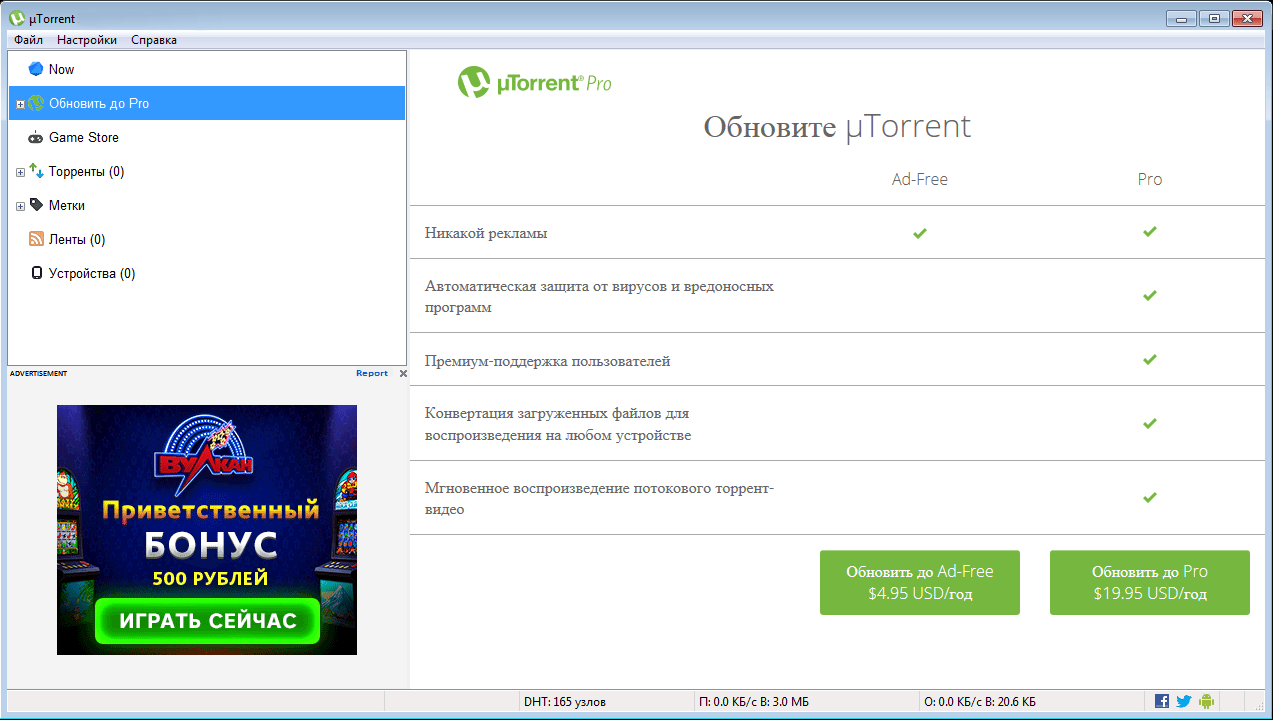1273x720 pixels.
Task: Open the Справка menu
Action: (153, 39)
